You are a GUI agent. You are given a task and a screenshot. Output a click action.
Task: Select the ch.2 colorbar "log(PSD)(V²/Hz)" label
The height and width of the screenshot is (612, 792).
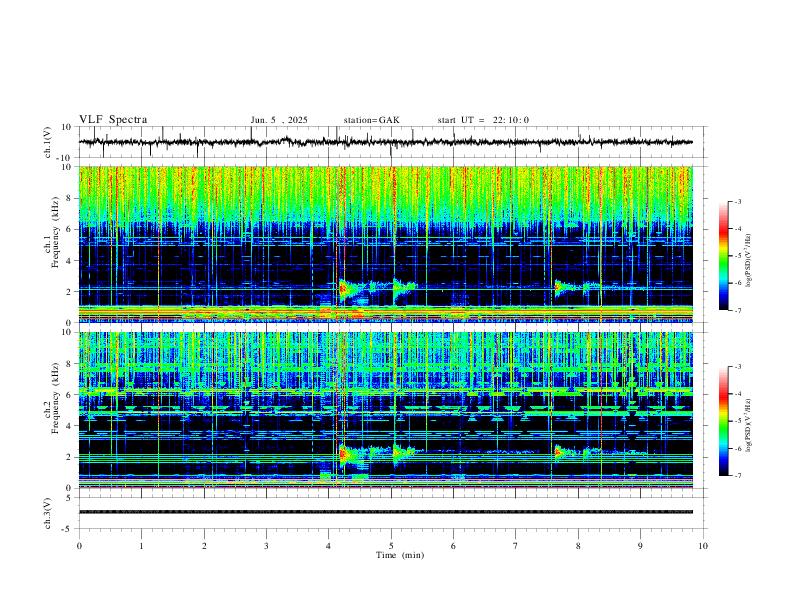point(749,426)
